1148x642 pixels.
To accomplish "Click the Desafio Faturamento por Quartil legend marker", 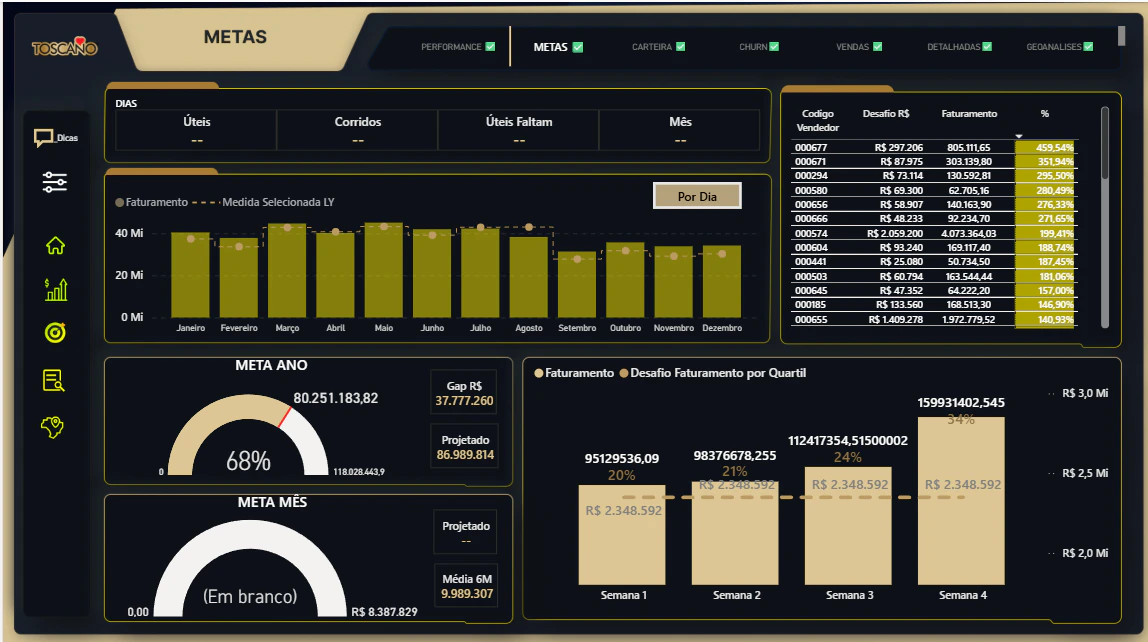I will click(624, 373).
